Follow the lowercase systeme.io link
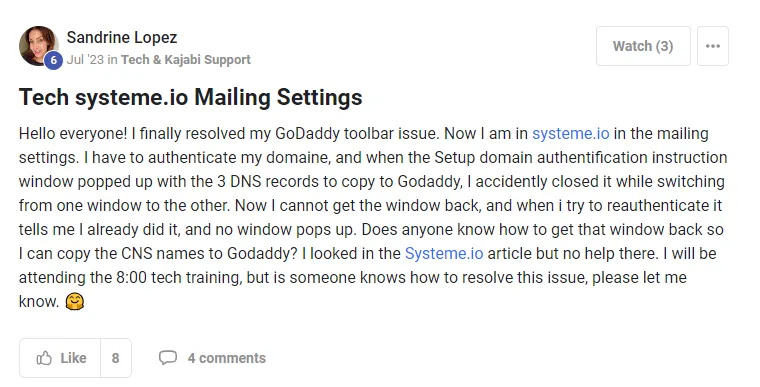Viewport: 760px width, 387px height. tap(570, 133)
